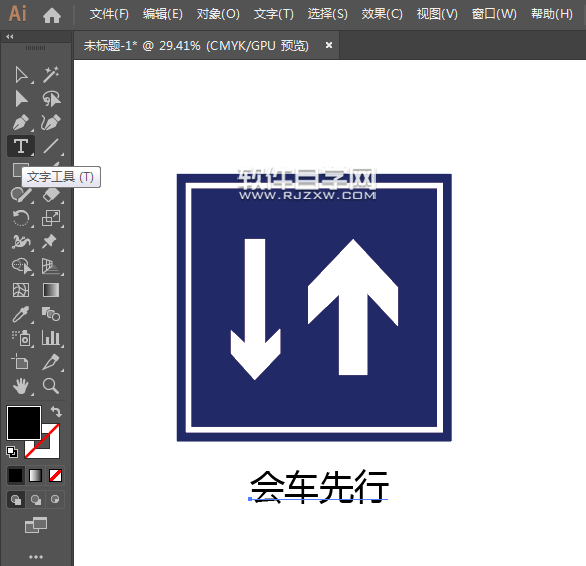Select the Puppet Warp pin tool

(x=50, y=242)
